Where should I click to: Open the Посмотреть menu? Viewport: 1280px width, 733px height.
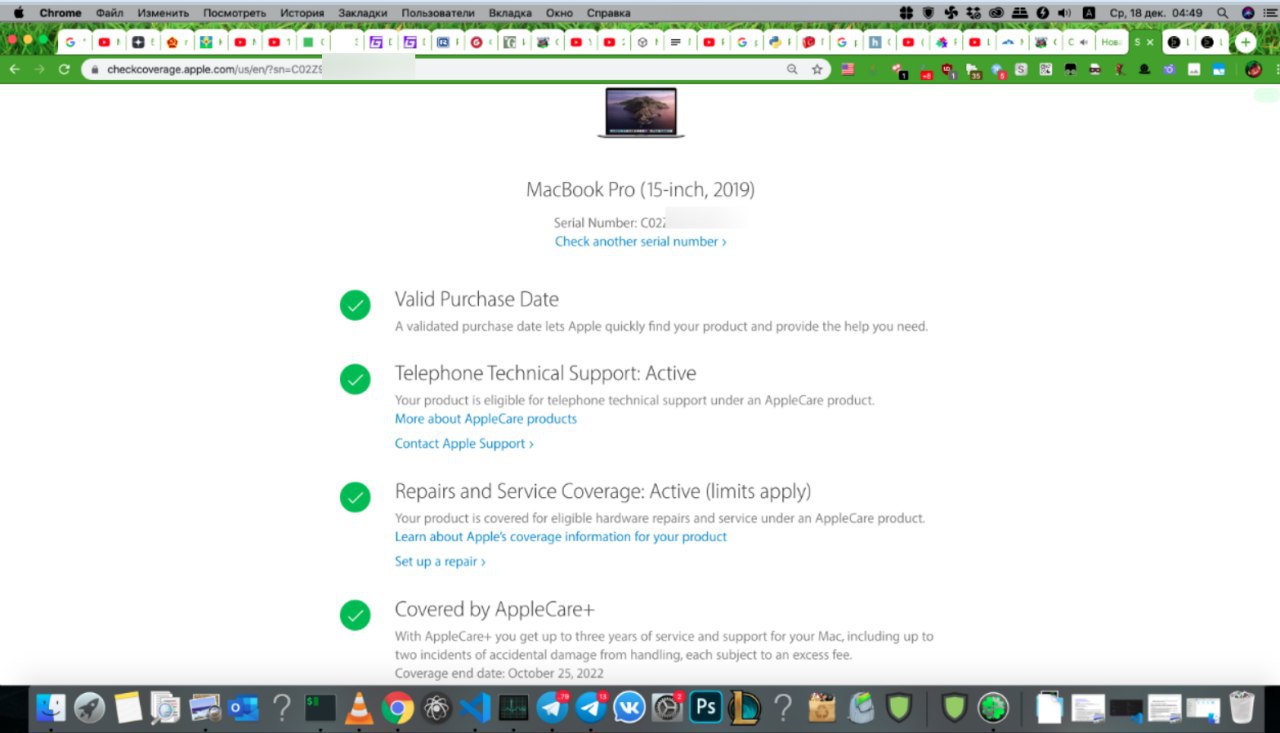[x=234, y=13]
